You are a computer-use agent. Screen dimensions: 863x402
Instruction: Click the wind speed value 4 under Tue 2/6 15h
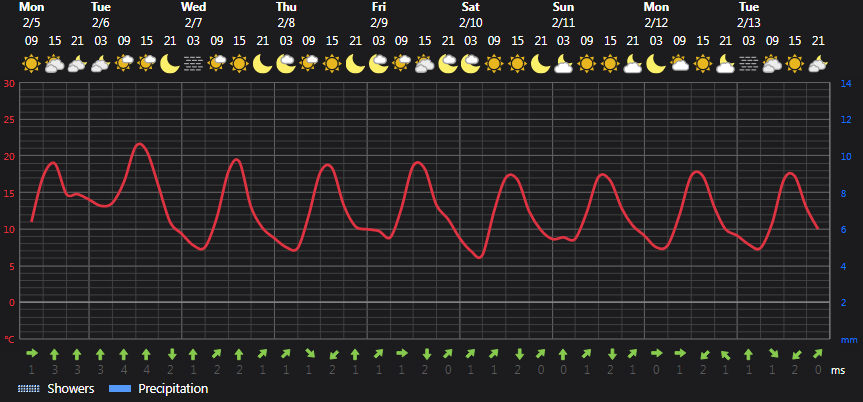point(147,370)
